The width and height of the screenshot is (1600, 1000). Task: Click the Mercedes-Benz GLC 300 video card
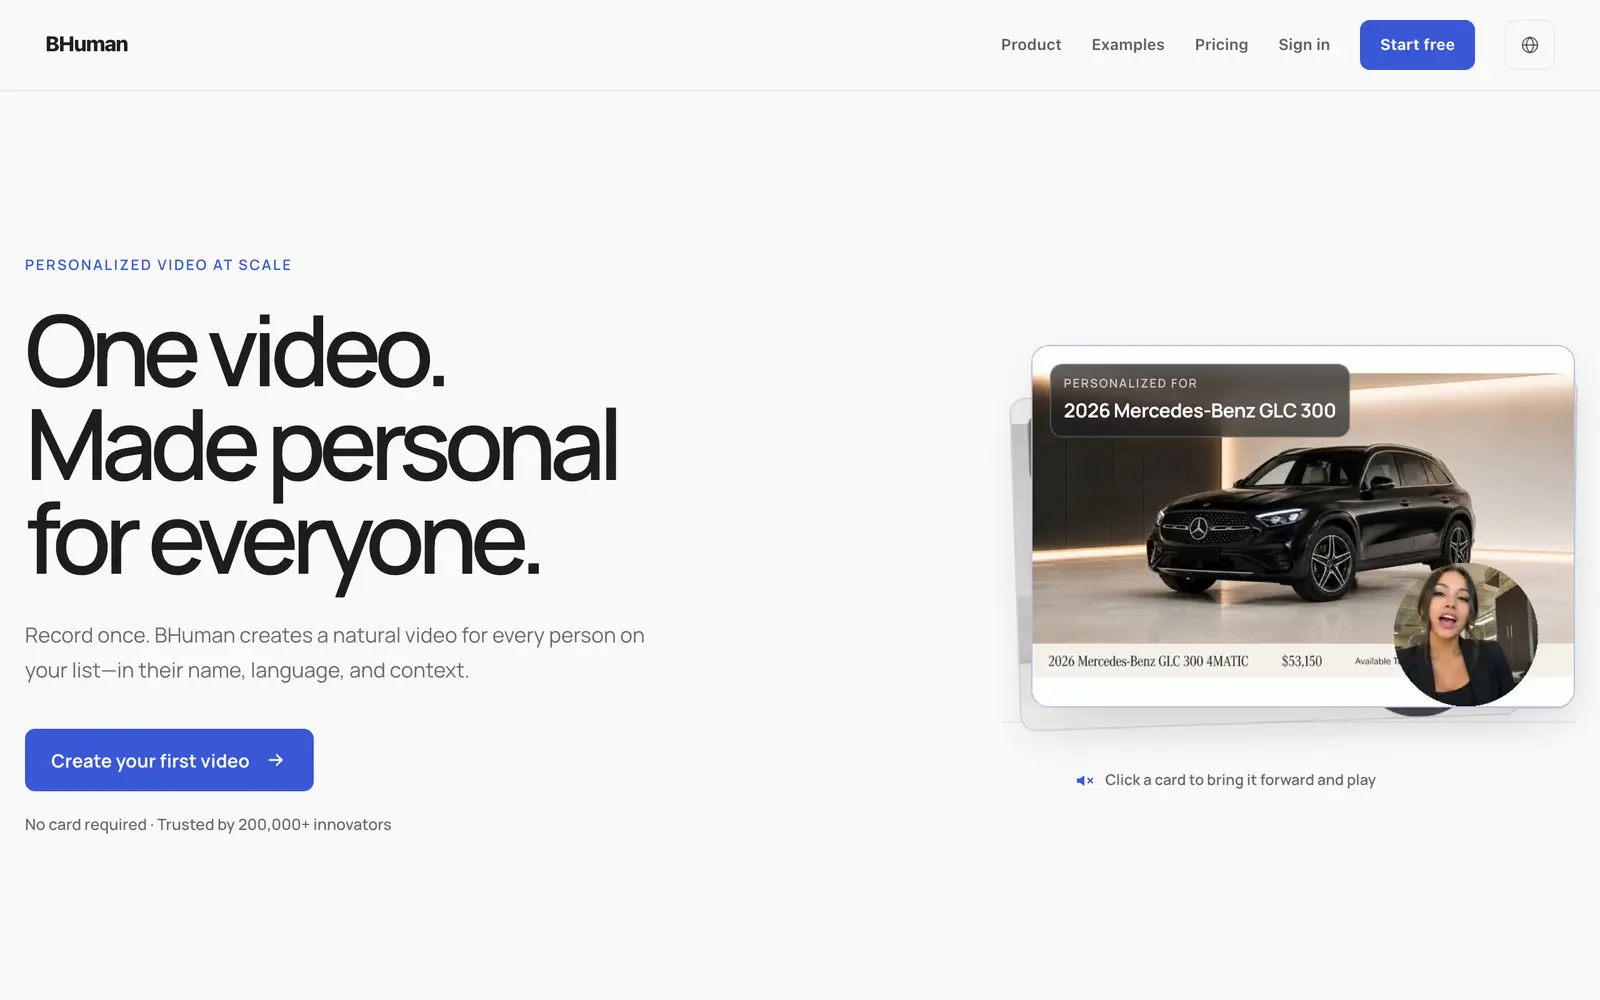[x=1303, y=526]
